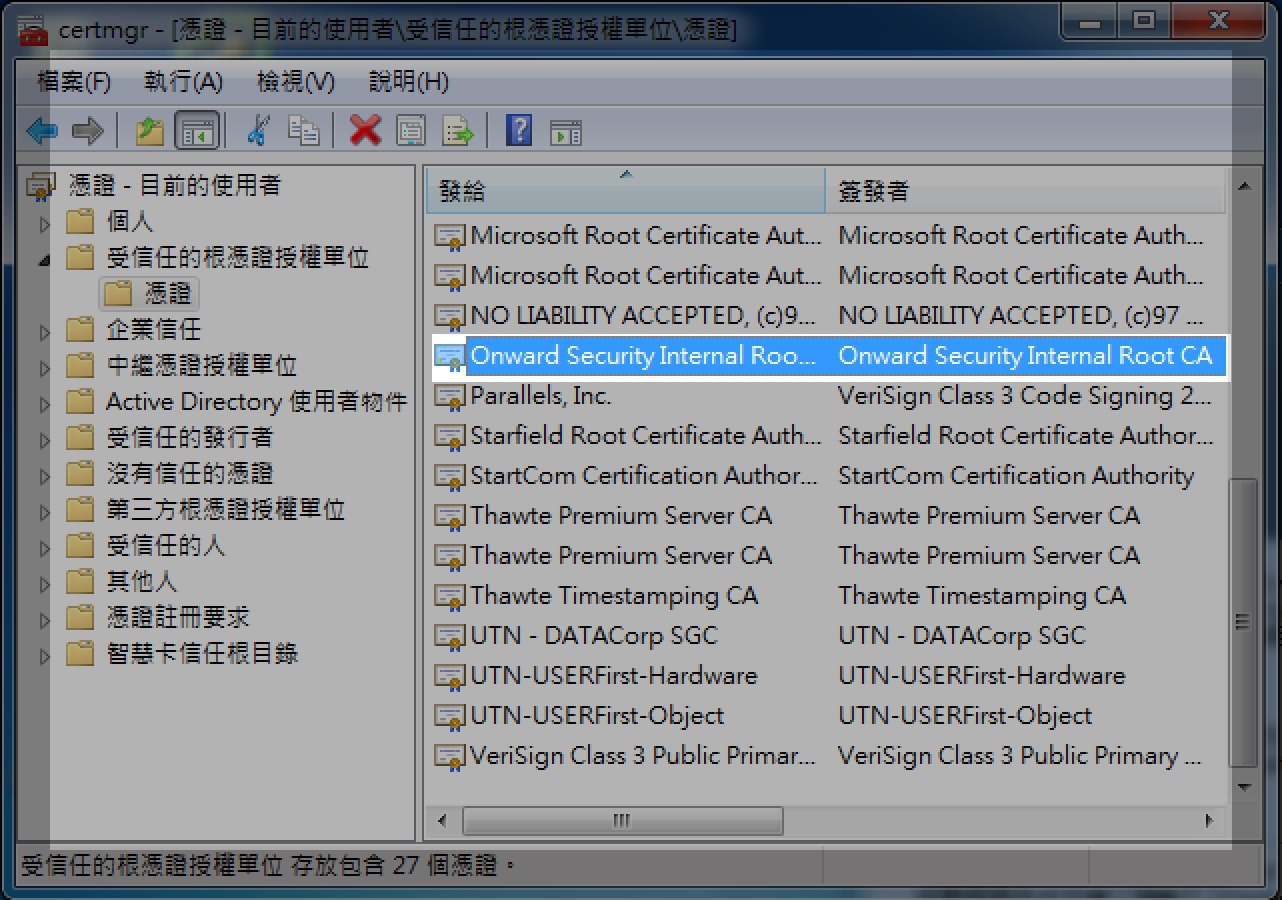Click certificate icon of UTN-USERFirst-Object row
This screenshot has height=900, width=1282.
tap(450, 717)
